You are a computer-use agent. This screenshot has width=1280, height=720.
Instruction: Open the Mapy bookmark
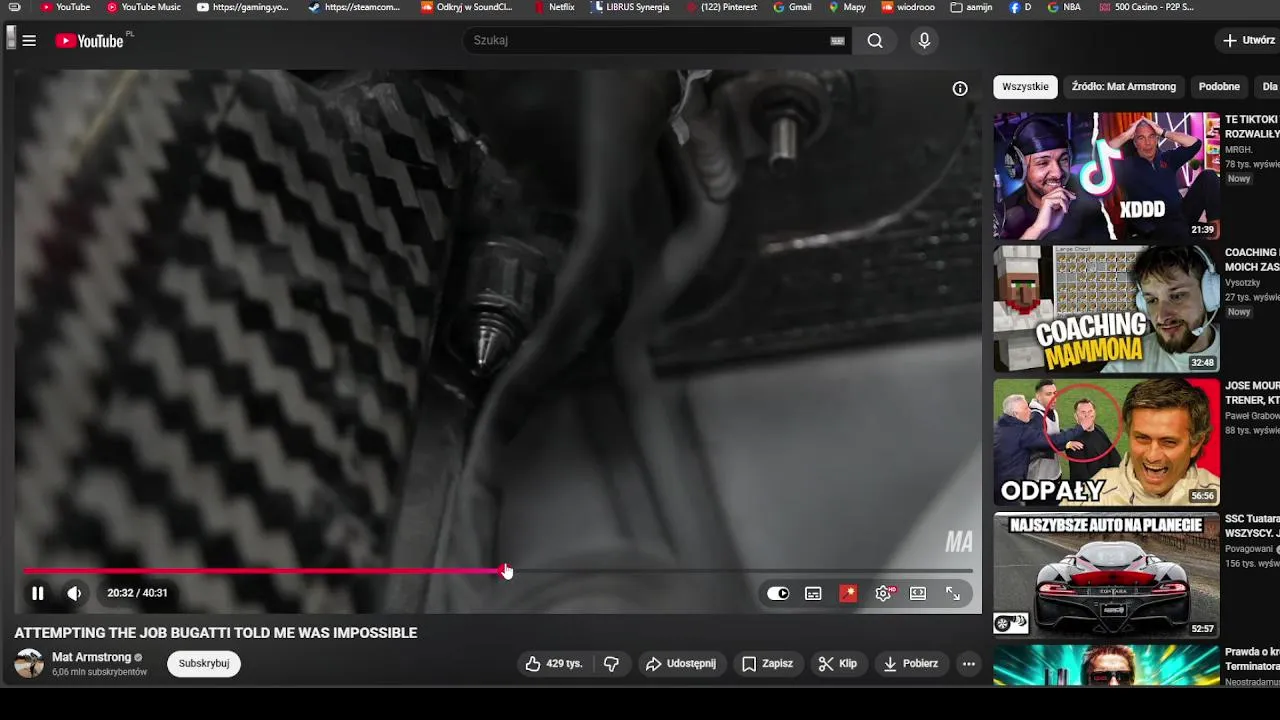[x=847, y=7]
